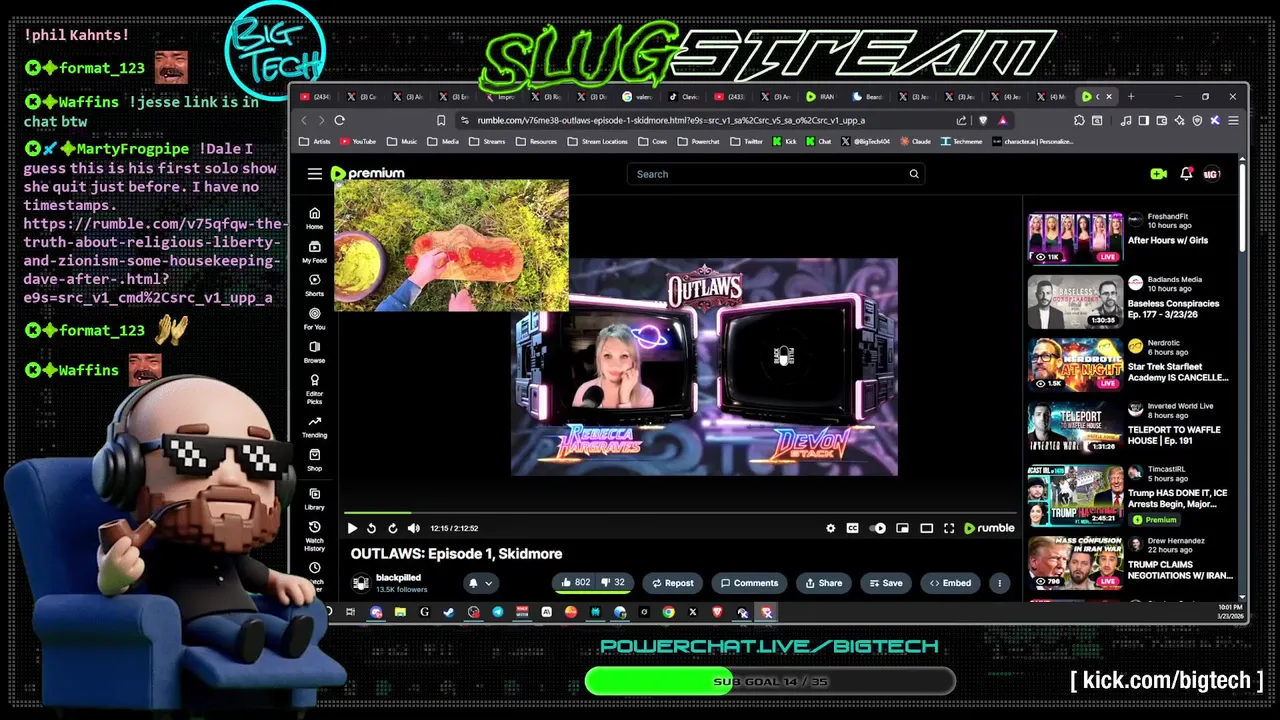Open For You in Rumble sidebar
Screen dimensions: 1280x720
(x=314, y=319)
